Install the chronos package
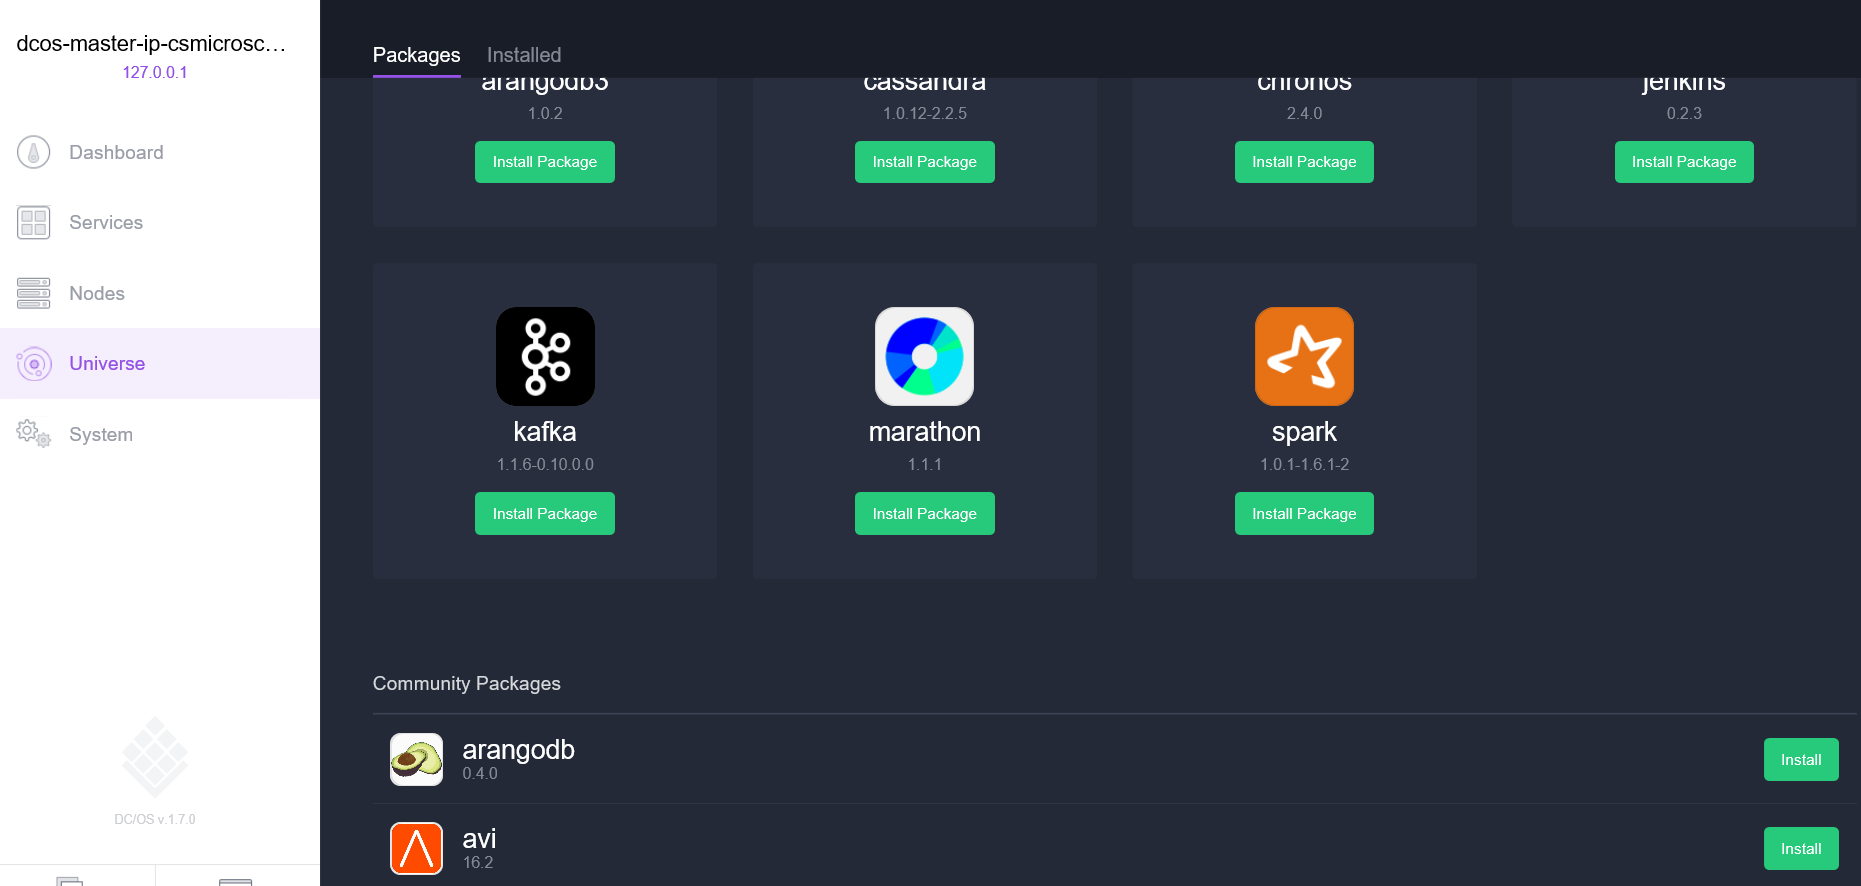Viewport: 1861px width, 886px height. tap(1304, 162)
